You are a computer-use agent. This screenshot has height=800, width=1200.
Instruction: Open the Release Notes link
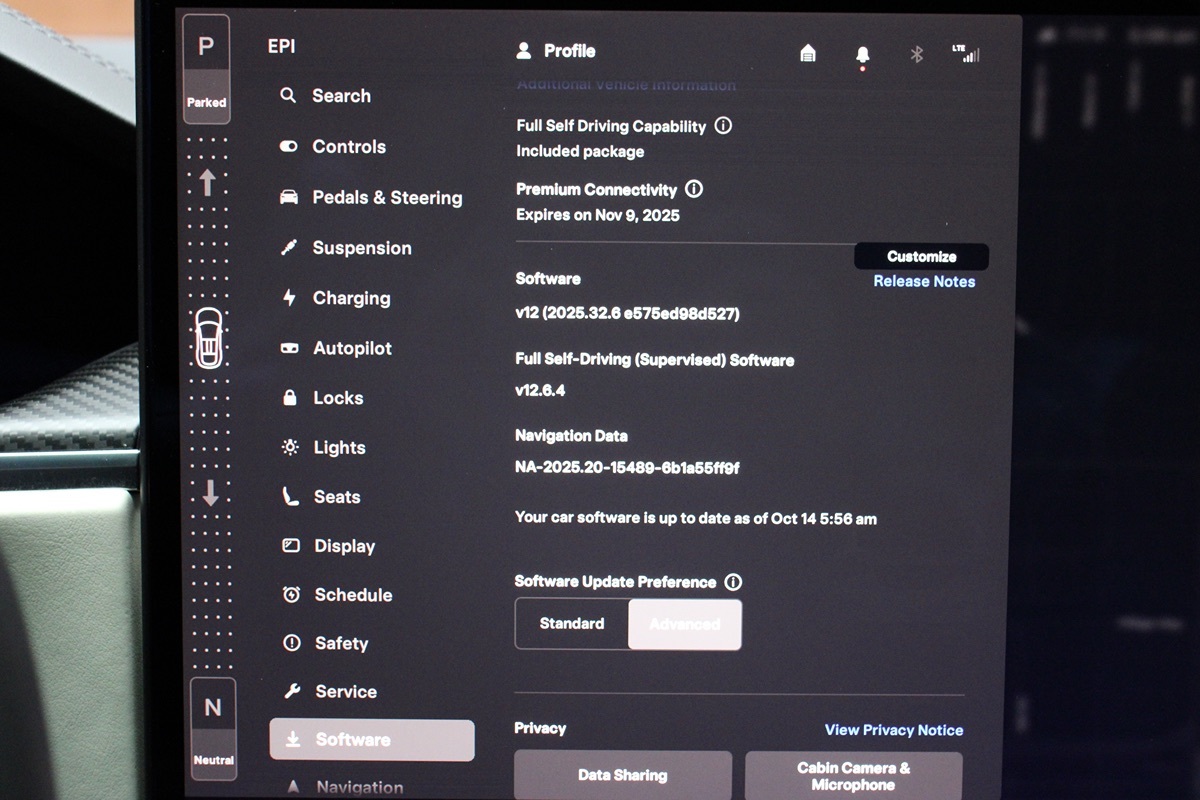pos(921,281)
